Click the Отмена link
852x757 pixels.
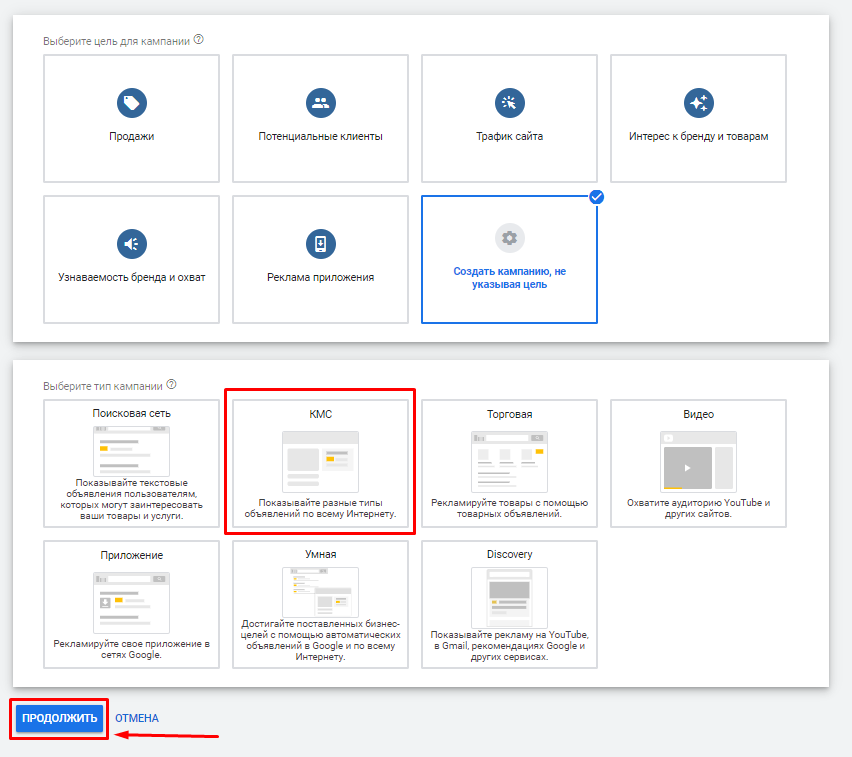tap(136, 718)
